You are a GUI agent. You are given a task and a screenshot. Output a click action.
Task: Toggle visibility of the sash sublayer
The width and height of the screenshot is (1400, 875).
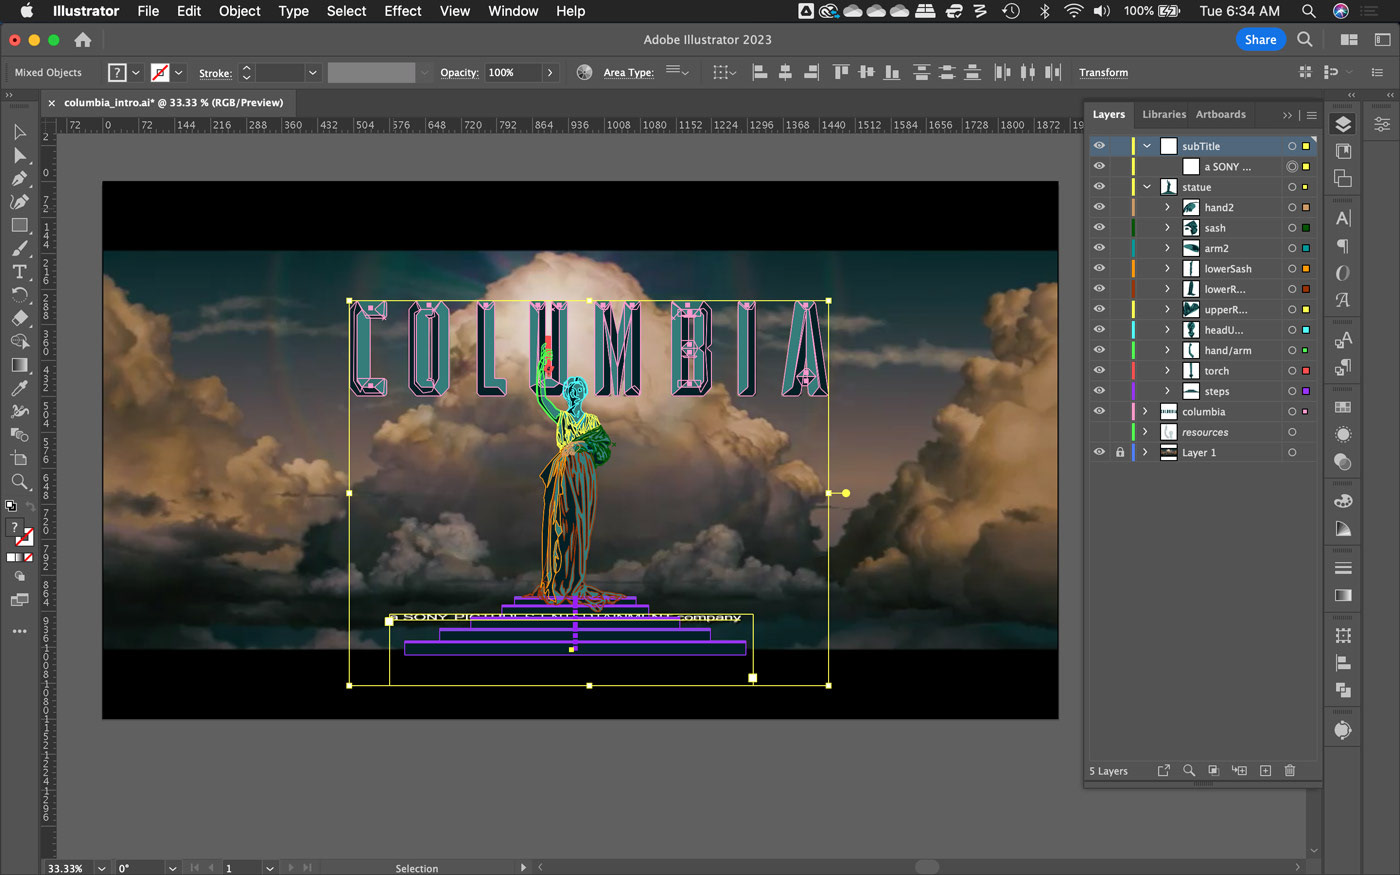1099,228
